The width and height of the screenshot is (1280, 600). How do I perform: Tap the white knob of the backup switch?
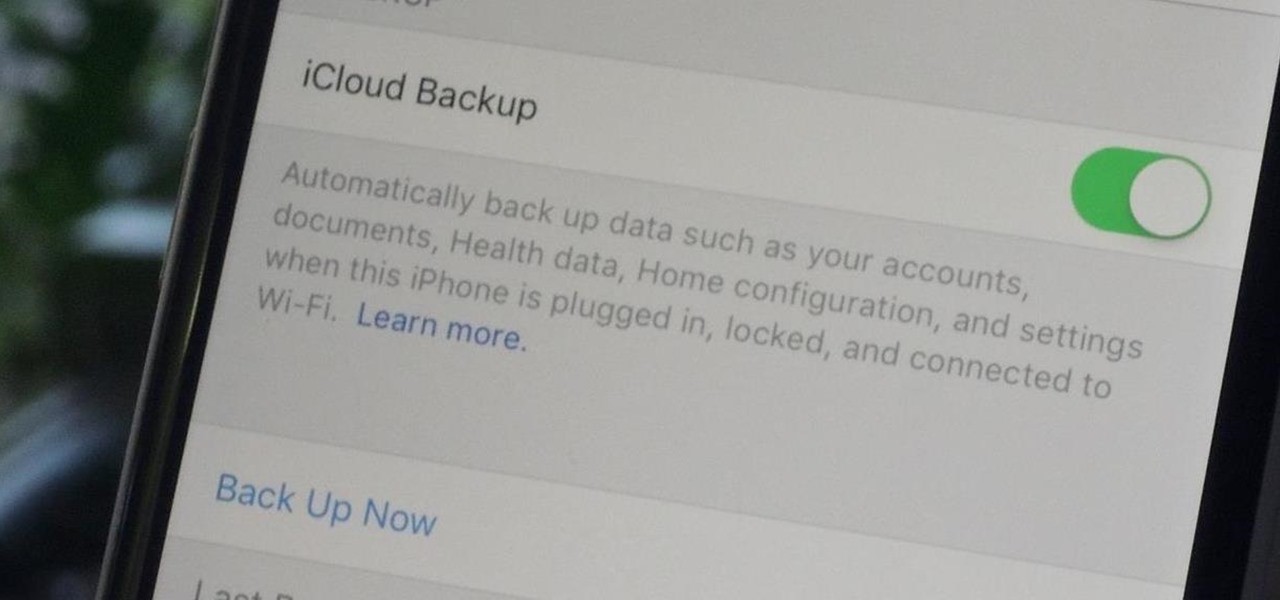(x=1169, y=197)
